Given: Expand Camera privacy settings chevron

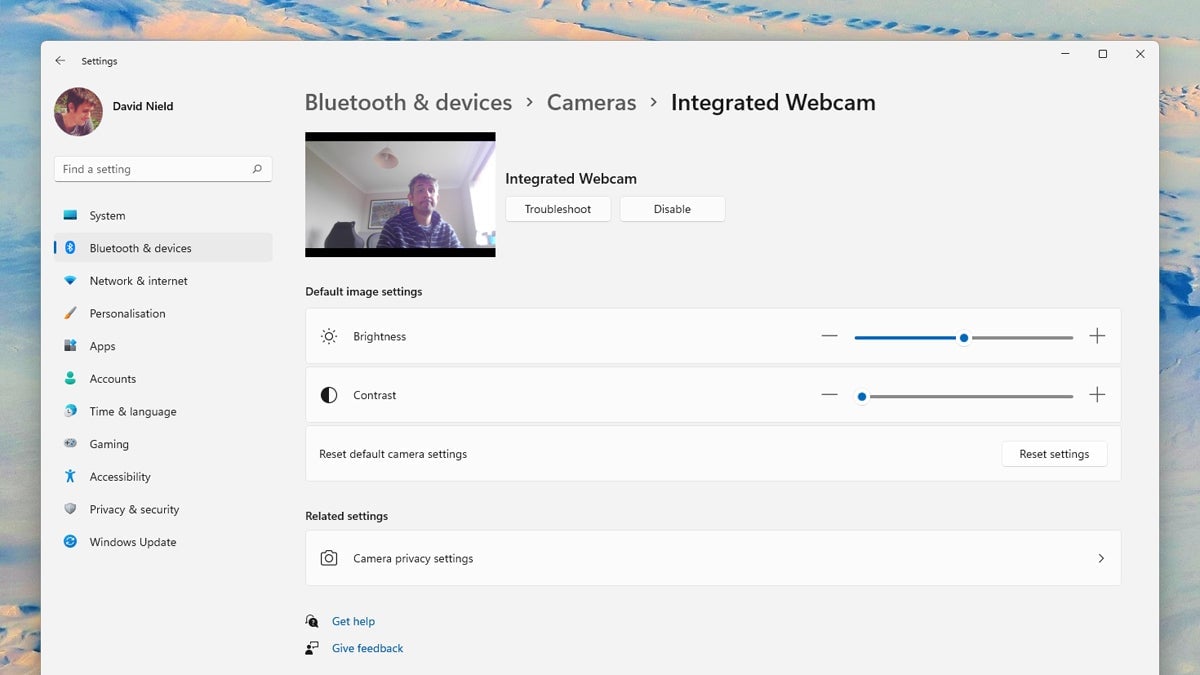Looking at the screenshot, I should point(1101,558).
